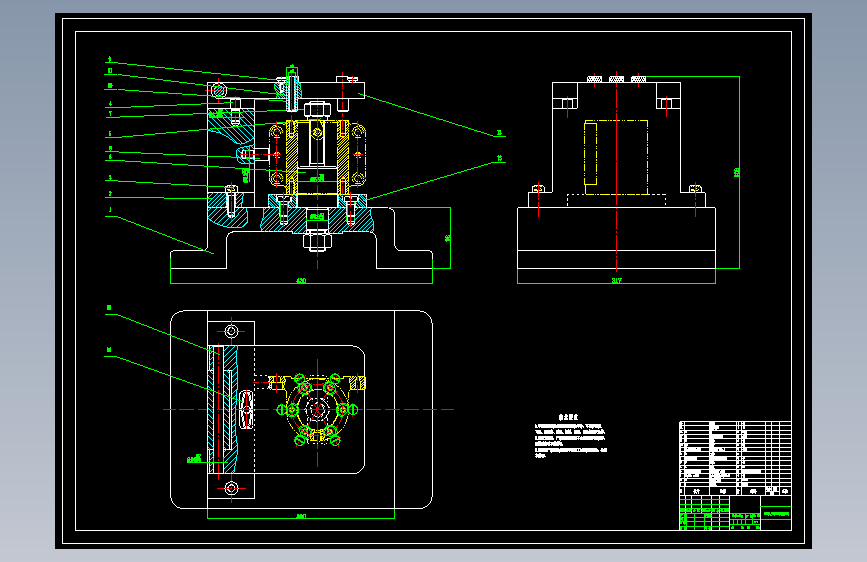867x562 pixels.
Task: Select the right knurled knob atop the side view
Action: 639,79
